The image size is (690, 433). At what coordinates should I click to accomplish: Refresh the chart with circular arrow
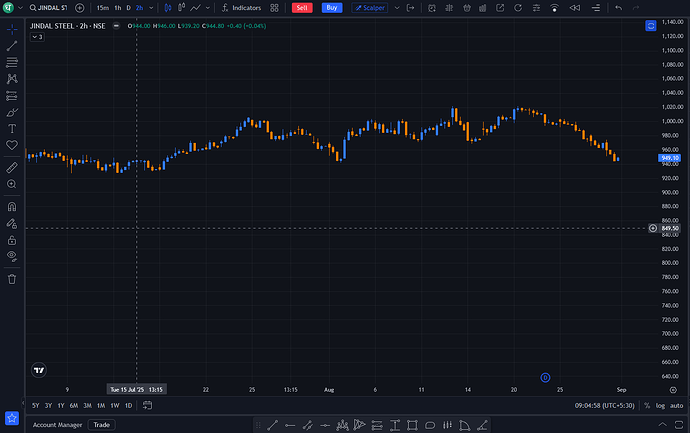coord(518,8)
